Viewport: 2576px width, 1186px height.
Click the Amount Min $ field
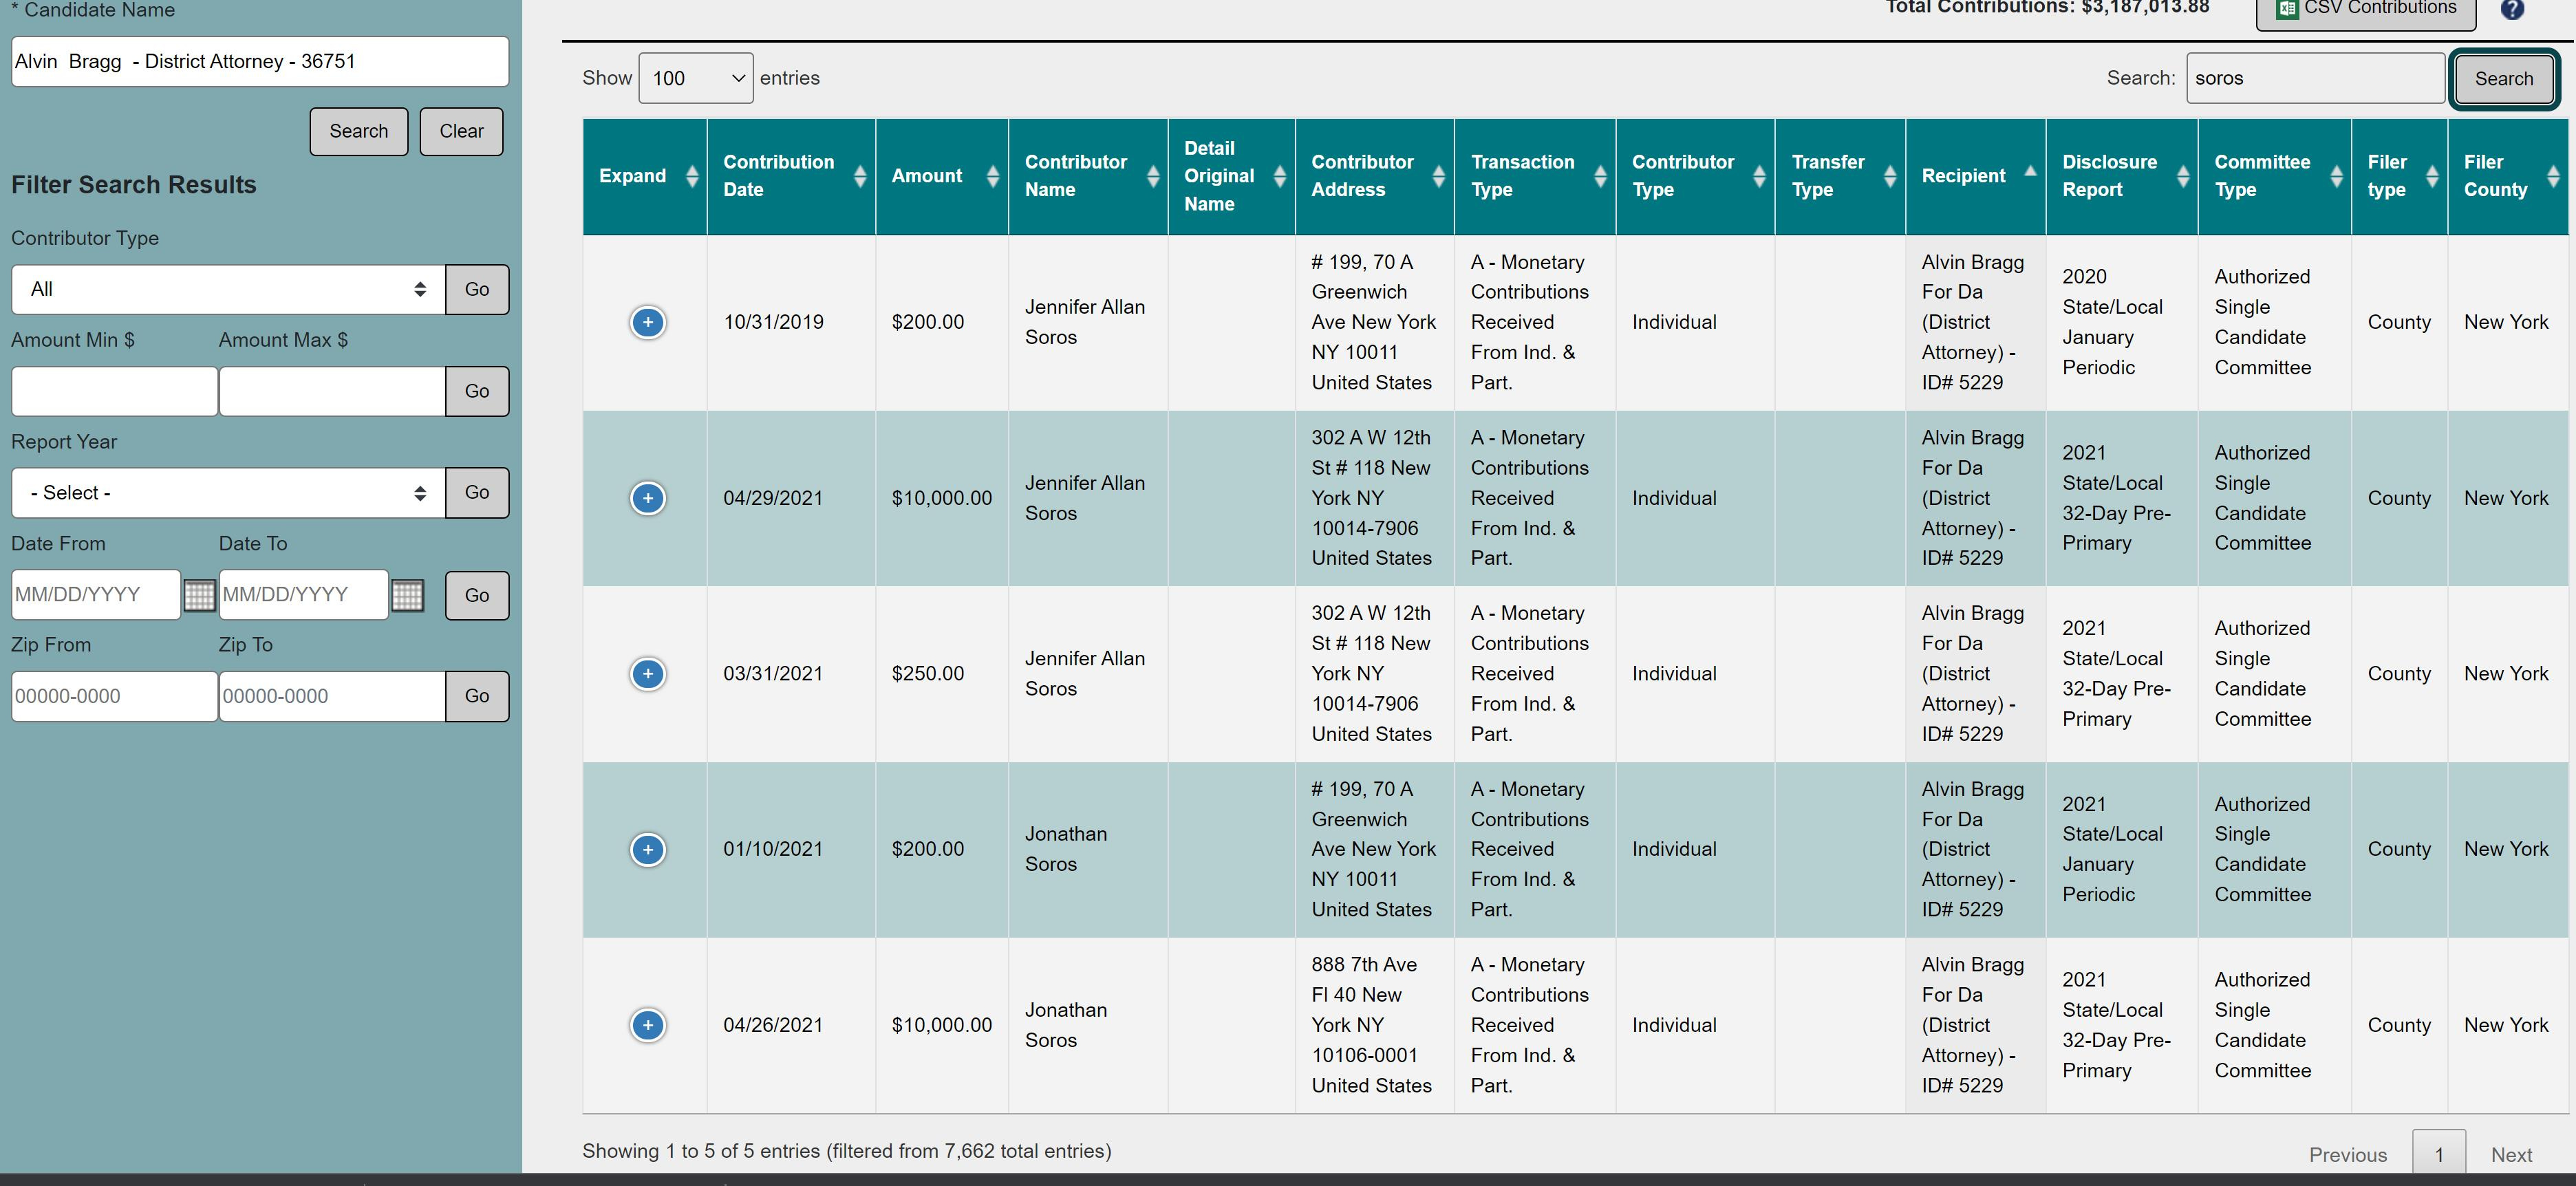pyautogui.click(x=114, y=391)
